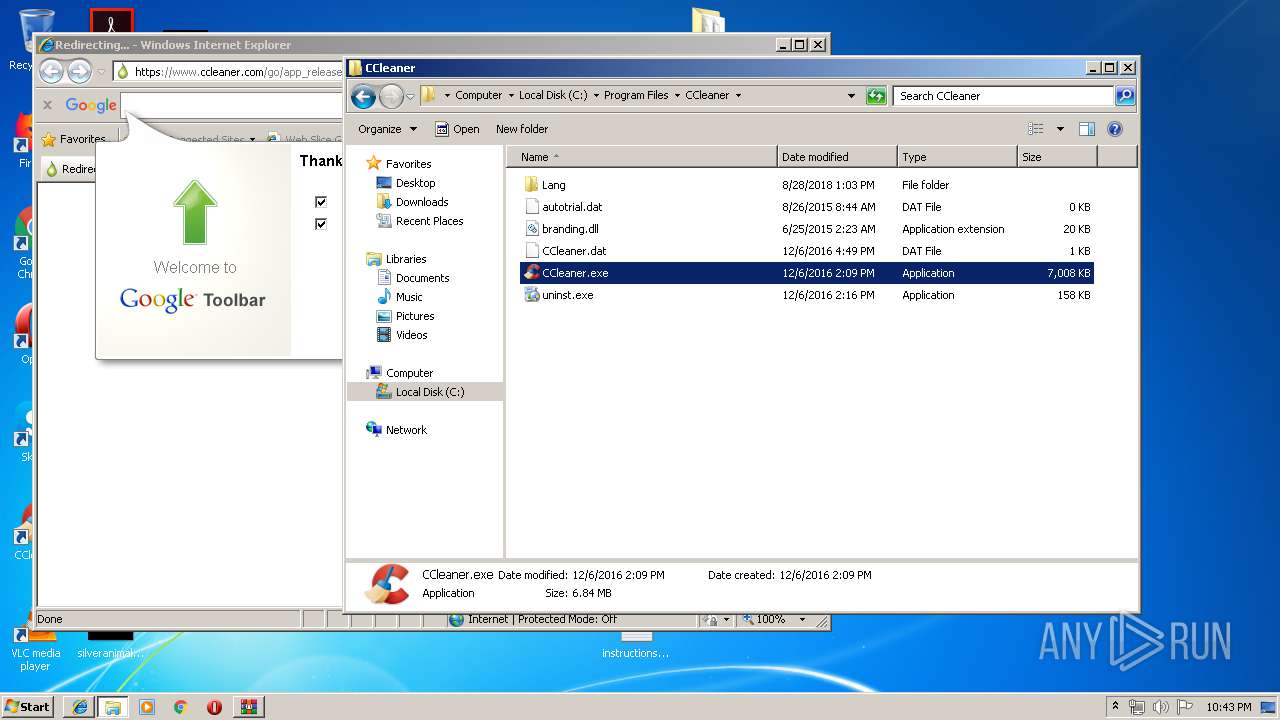Navigate to Program Files breadcrumb

point(636,96)
